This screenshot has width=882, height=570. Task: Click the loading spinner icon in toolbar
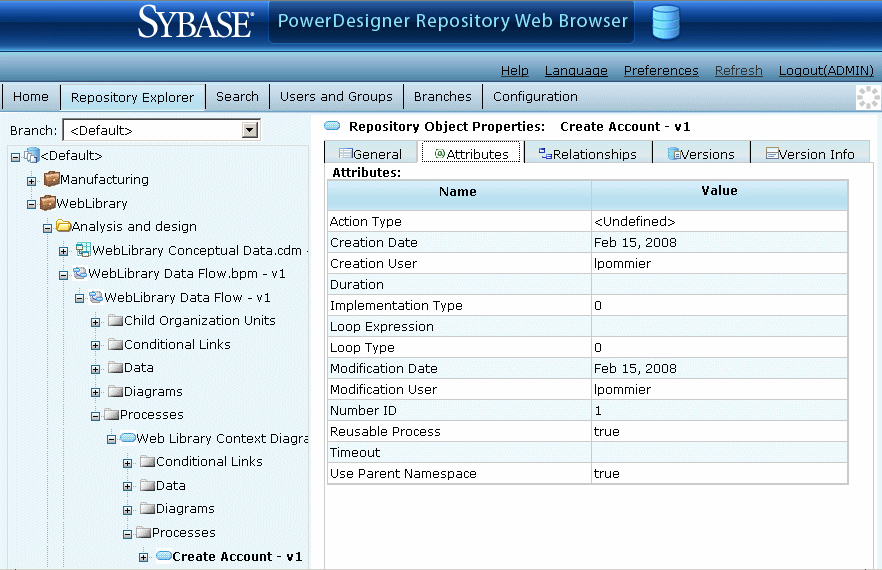(867, 97)
